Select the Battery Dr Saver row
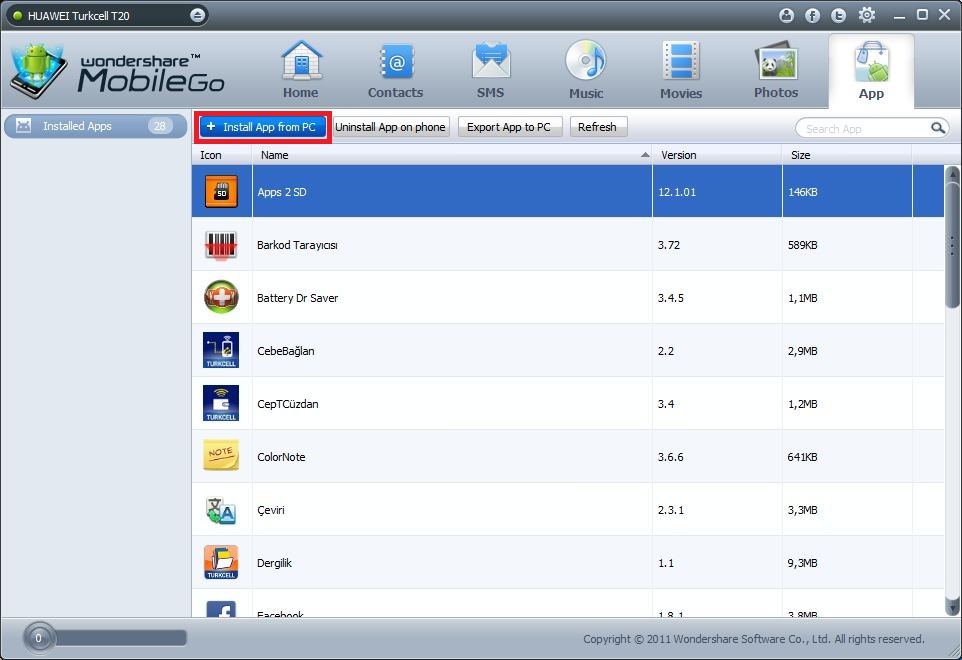This screenshot has height=660, width=962. (x=568, y=297)
